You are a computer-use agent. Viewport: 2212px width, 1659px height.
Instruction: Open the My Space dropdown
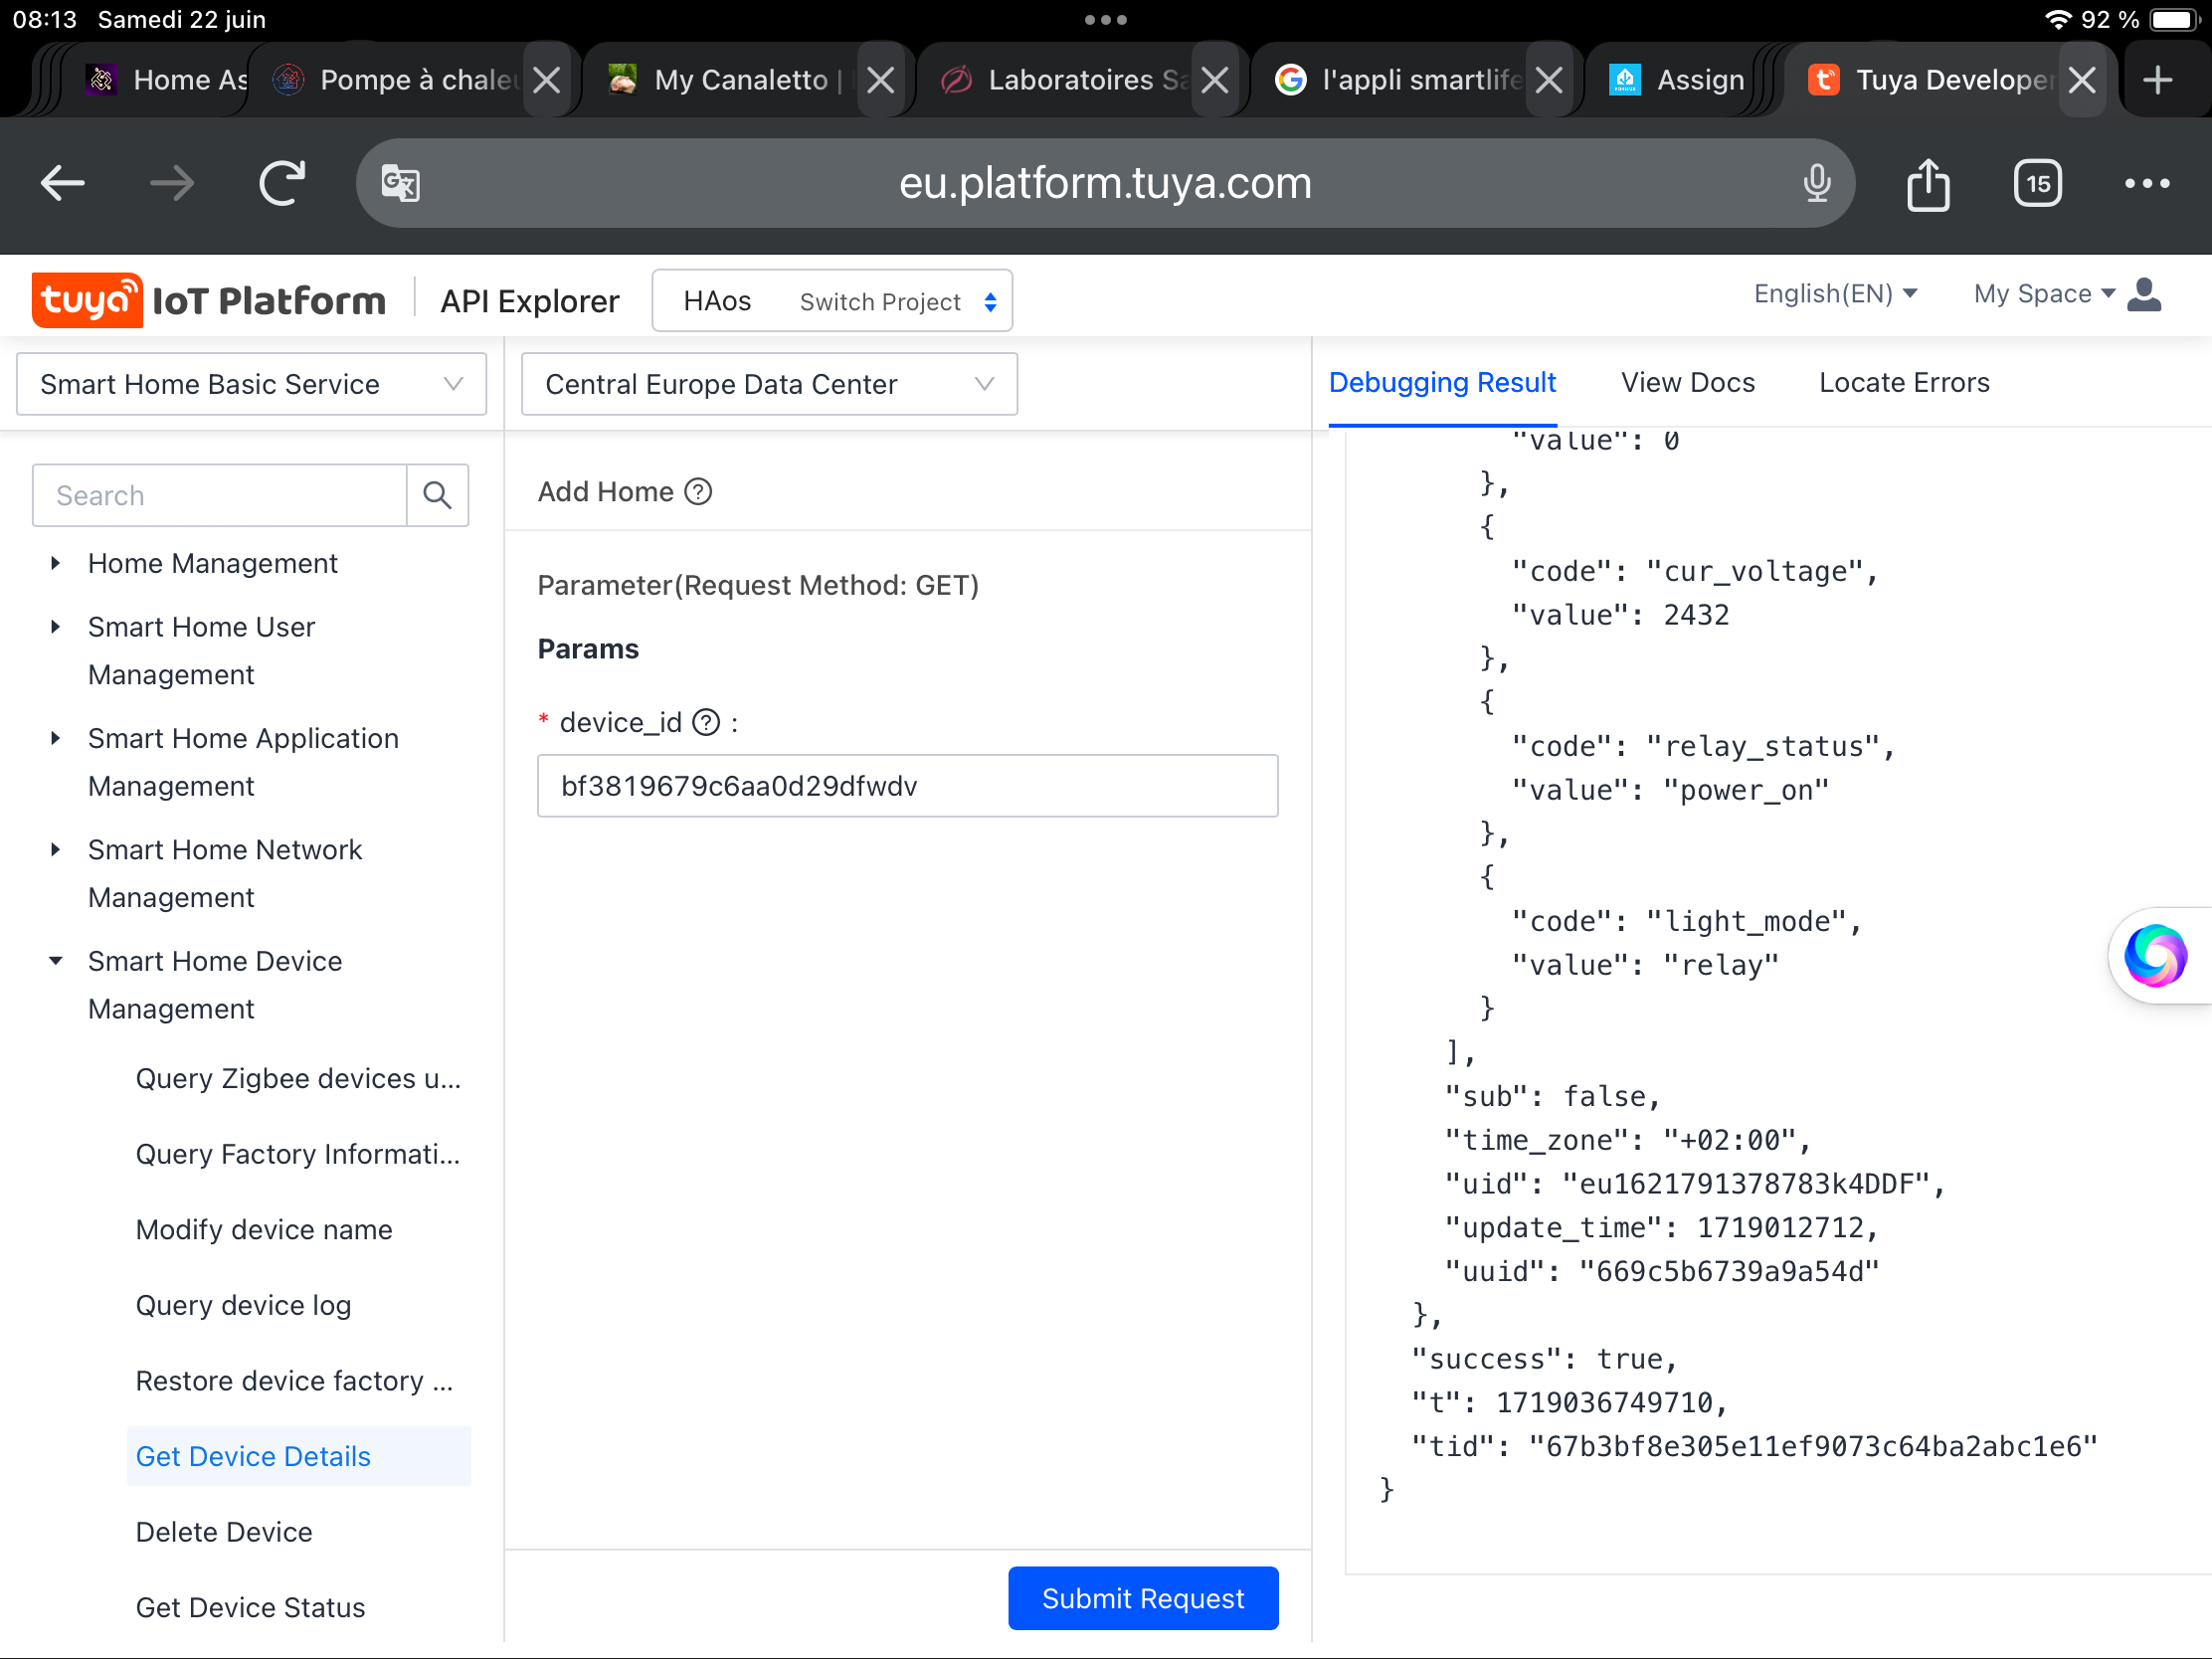2044,294
